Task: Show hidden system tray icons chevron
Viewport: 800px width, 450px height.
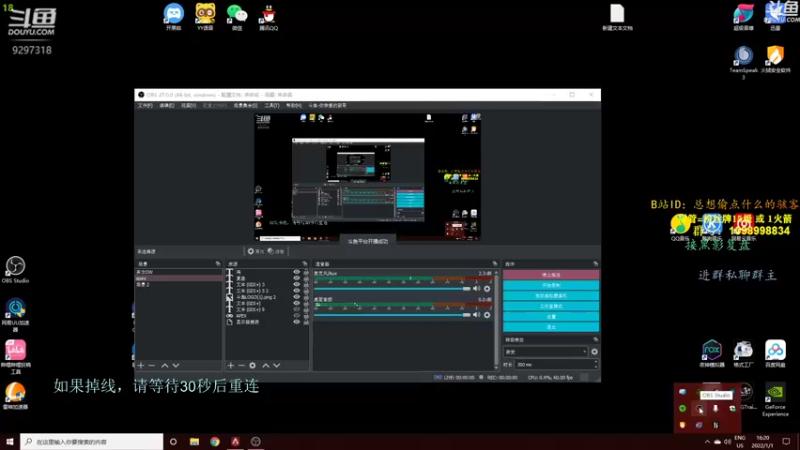Action: click(707, 442)
